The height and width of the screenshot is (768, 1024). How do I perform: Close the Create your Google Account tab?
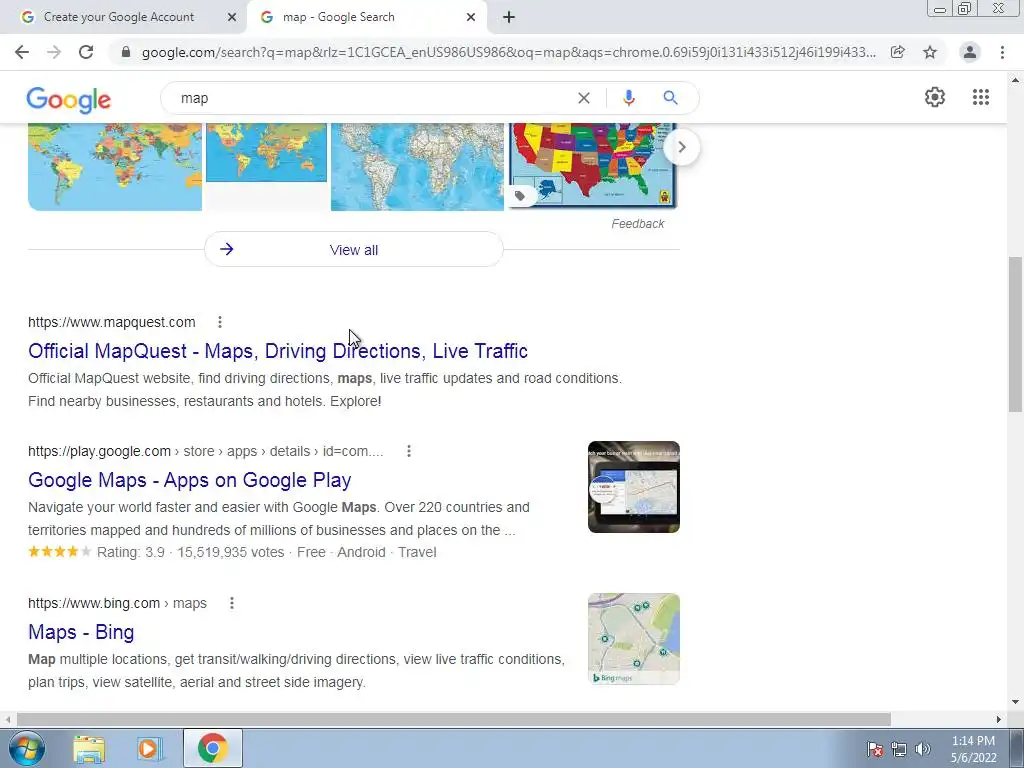pyautogui.click(x=232, y=18)
